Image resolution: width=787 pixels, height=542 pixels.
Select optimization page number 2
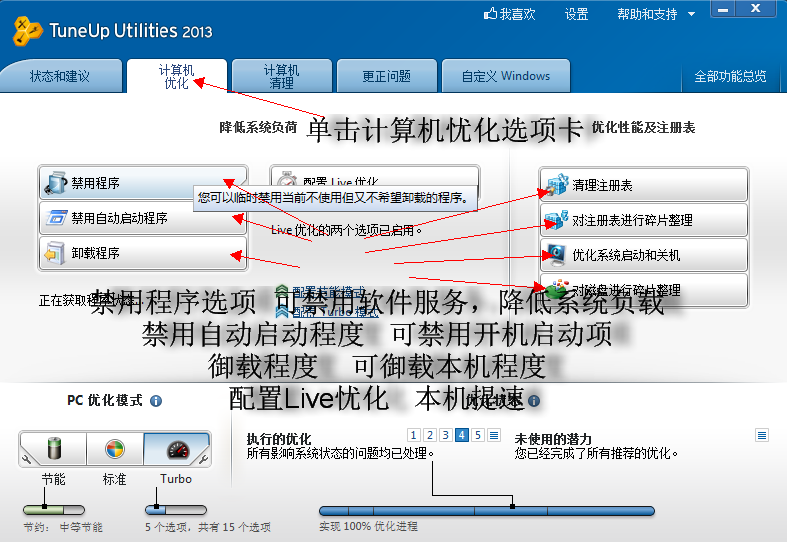(430, 435)
